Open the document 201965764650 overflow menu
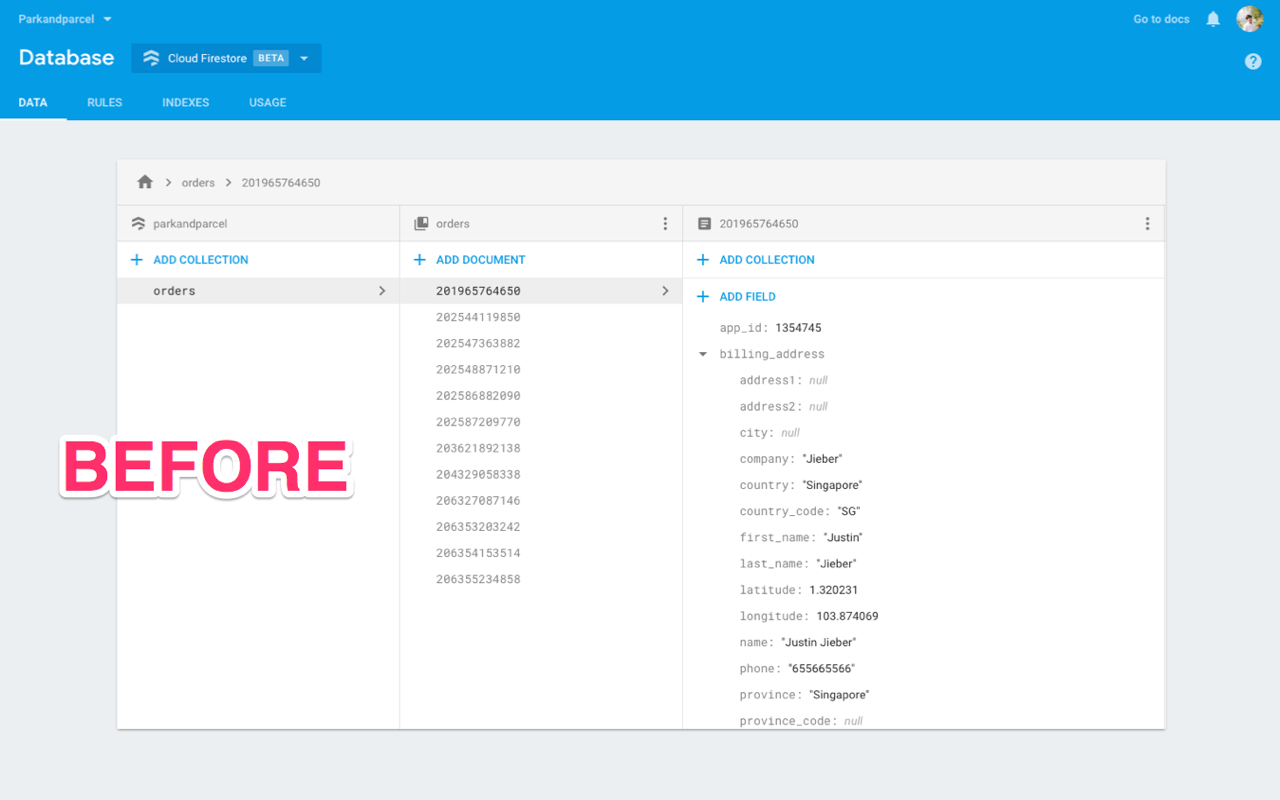The width and height of the screenshot is (1280, 800). point(1147,223)
